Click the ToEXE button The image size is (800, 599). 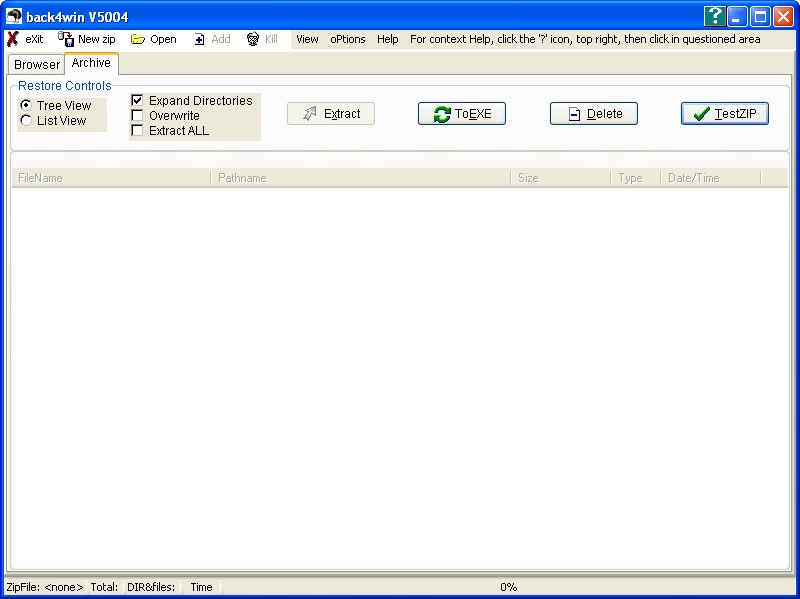(x=462, y=113)
